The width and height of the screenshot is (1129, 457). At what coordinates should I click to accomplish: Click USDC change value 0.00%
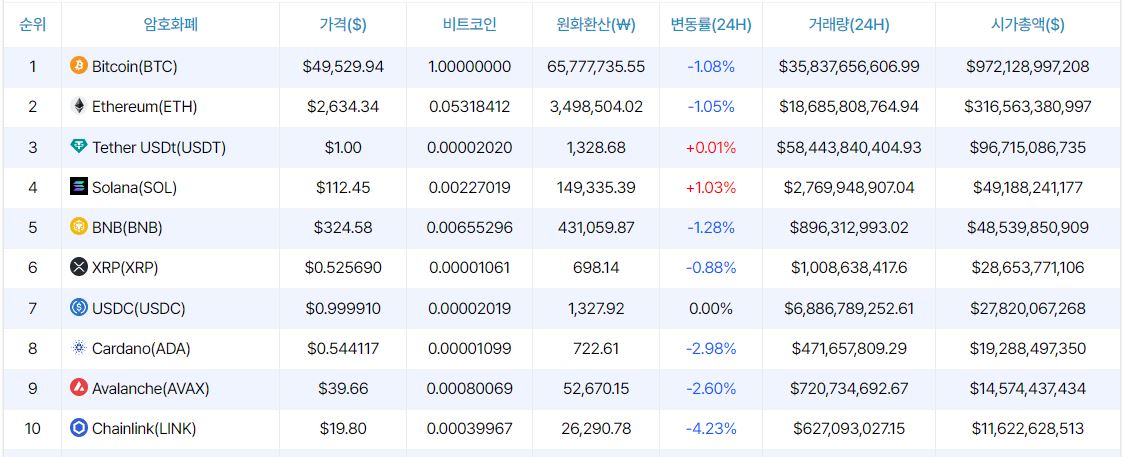[x=711, y=309]
